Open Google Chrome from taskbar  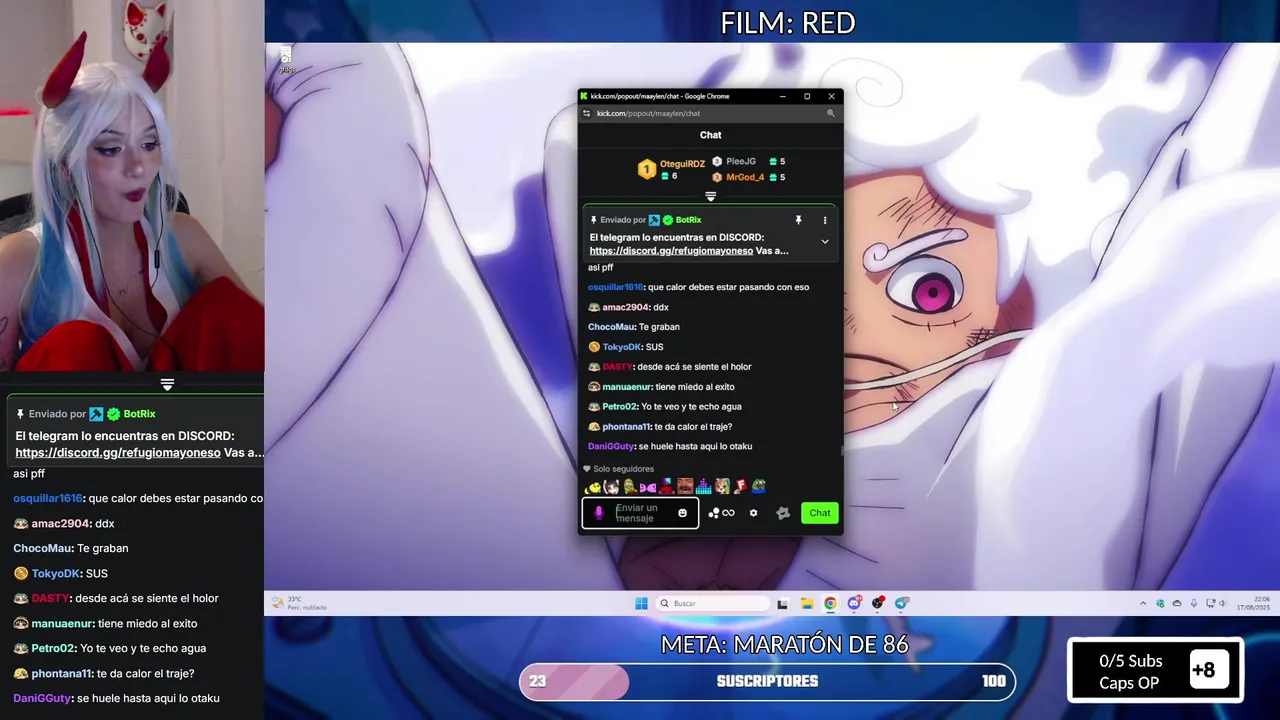[x=830, y=603]
